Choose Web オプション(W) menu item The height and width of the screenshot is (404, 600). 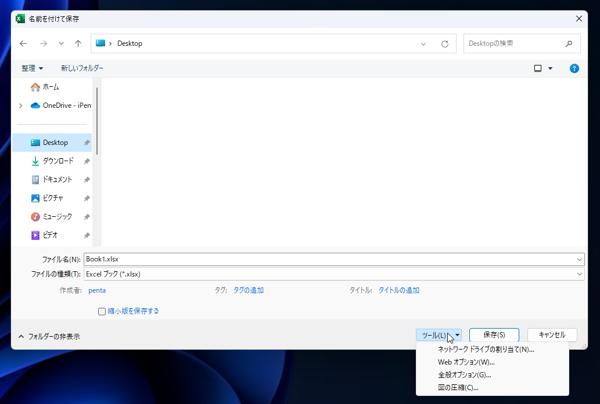492,362
